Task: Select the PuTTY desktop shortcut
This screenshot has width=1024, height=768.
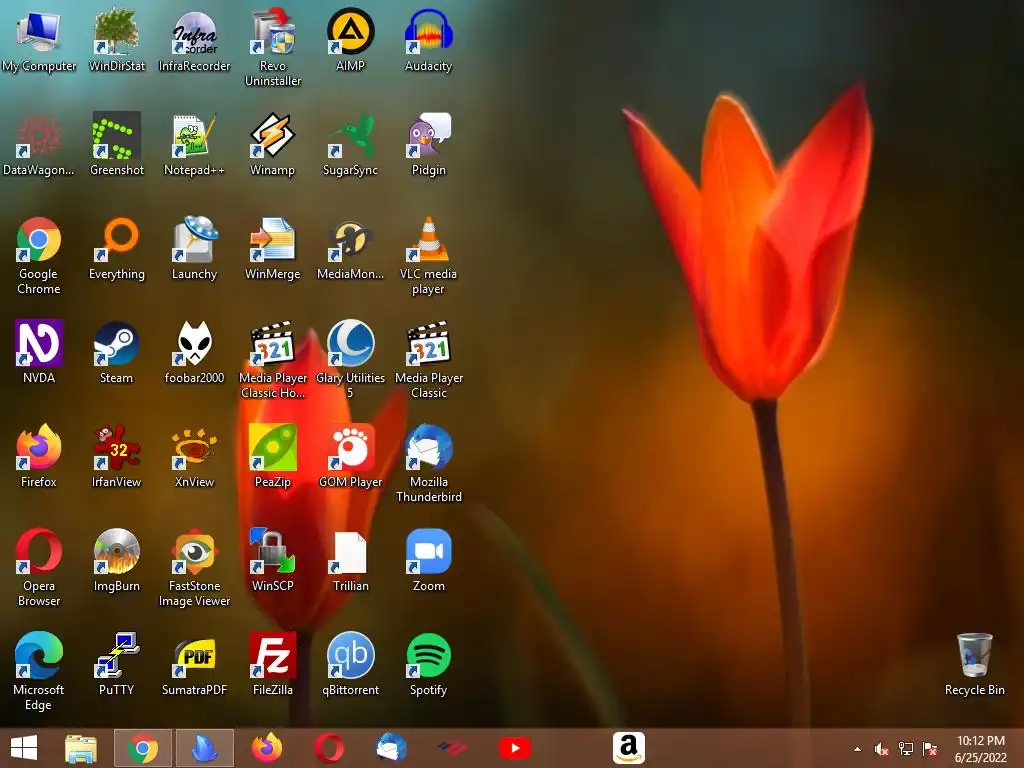Action: click(x=116, y=664)
